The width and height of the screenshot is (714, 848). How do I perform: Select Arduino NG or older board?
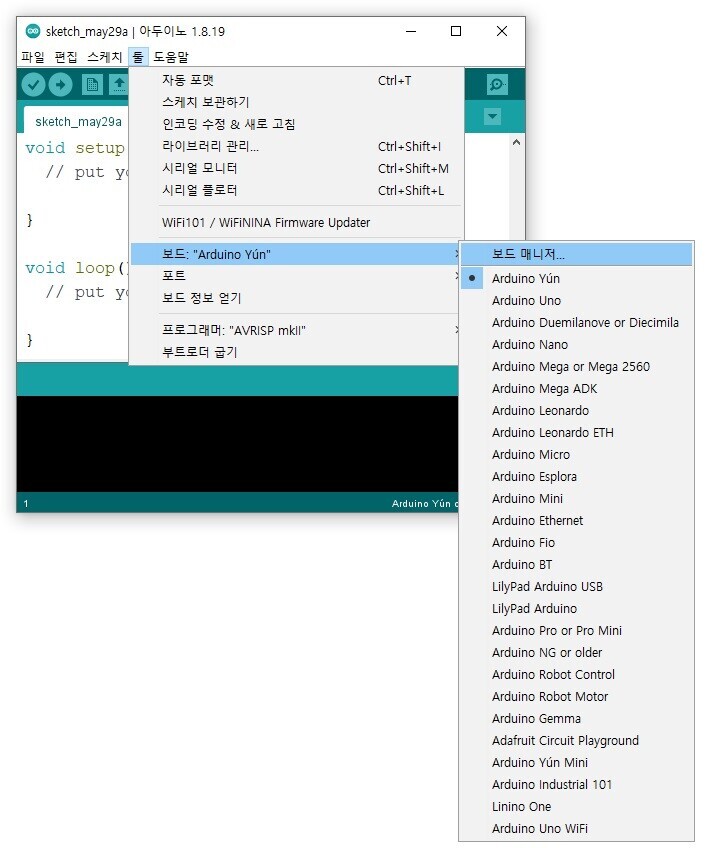point(577,653)
